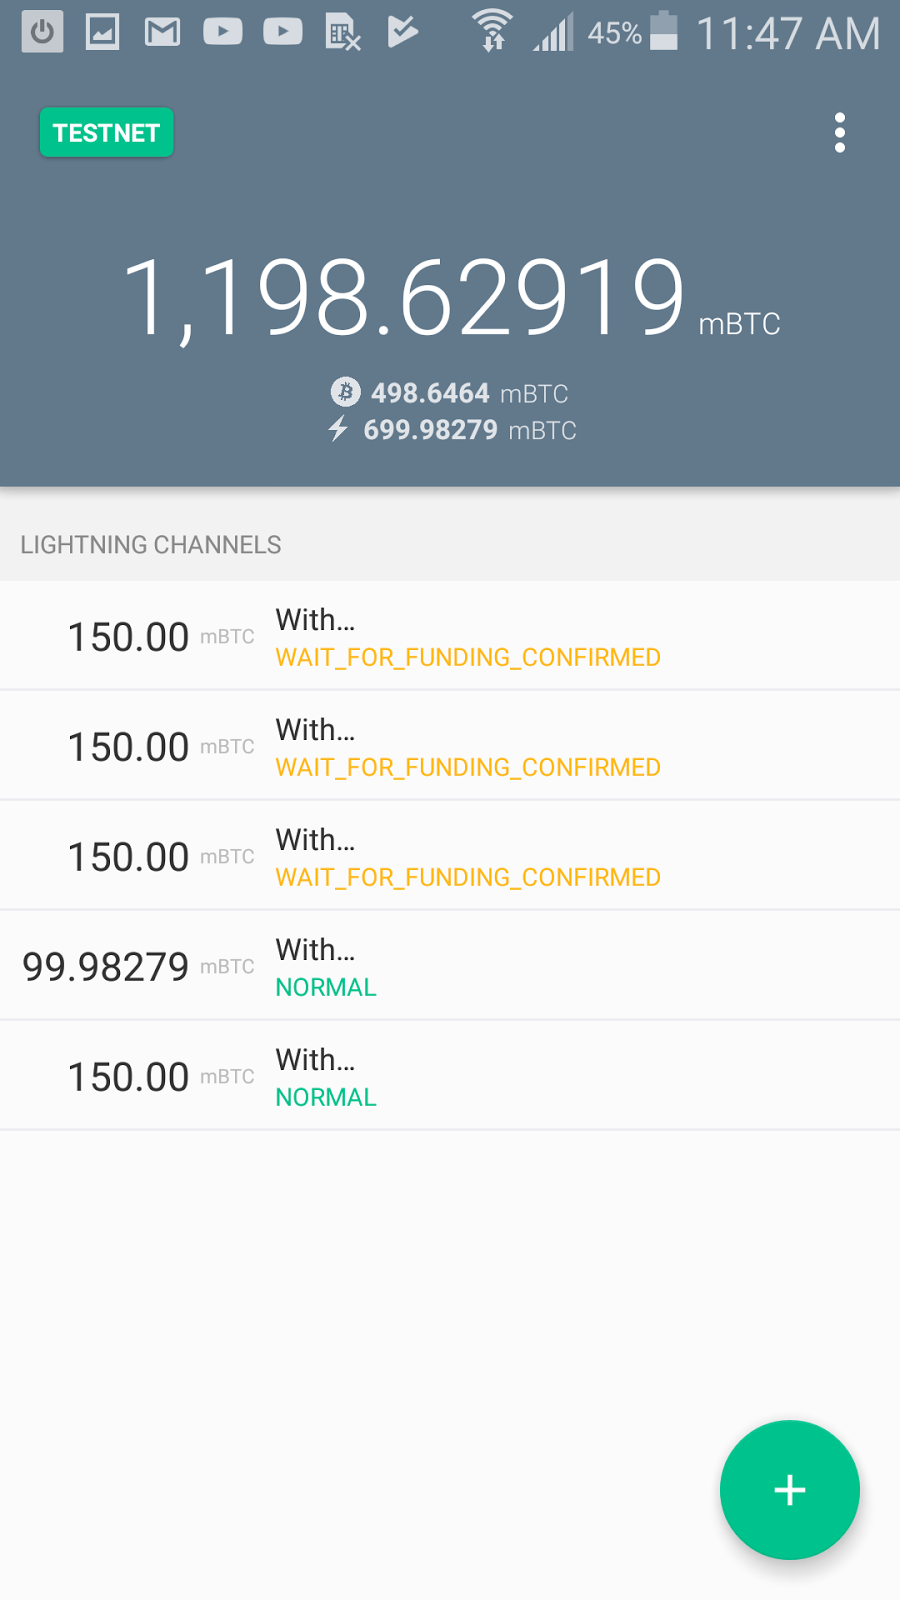Tap the TESTNET badge

point(106,133)
